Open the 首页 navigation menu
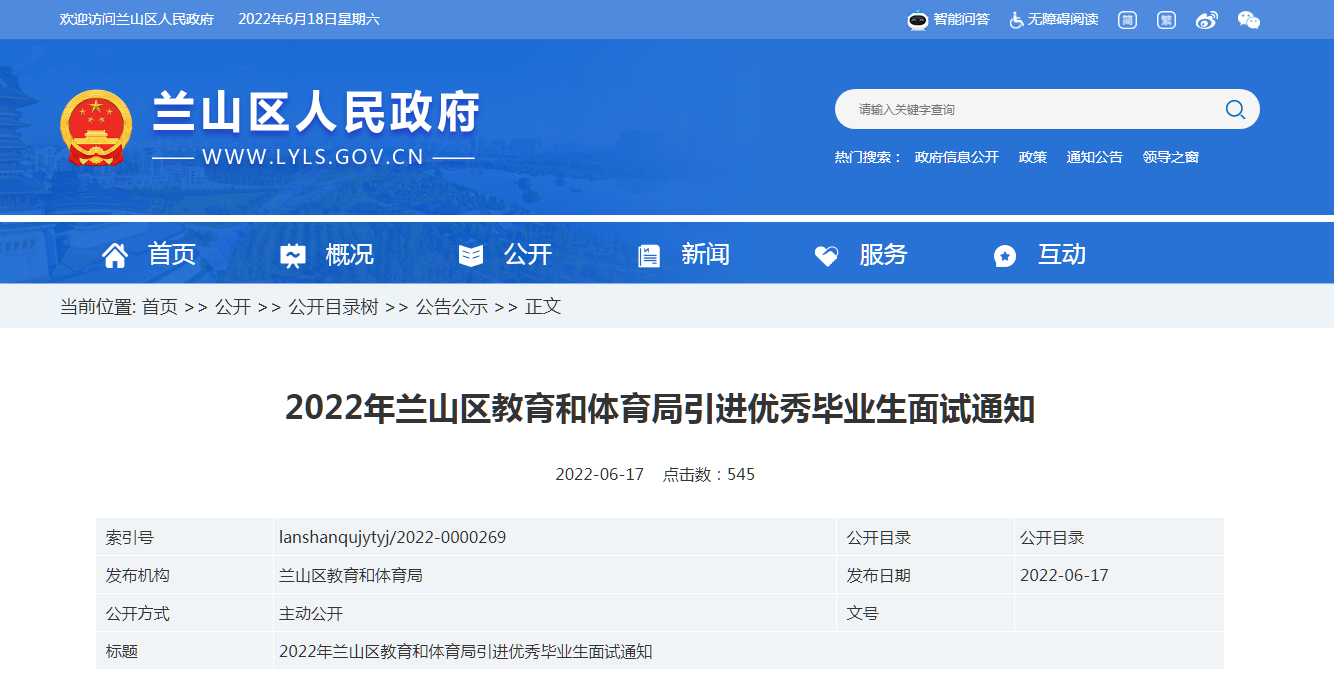 (172, 254)
